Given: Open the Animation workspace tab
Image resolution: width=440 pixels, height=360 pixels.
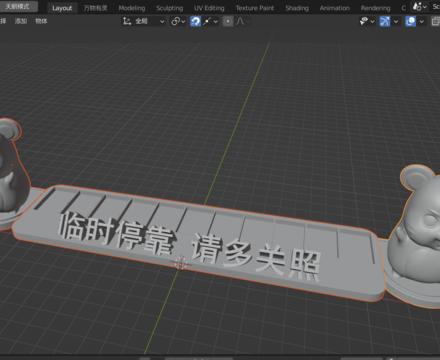Looking at the screenshot, I should (335, 8).
